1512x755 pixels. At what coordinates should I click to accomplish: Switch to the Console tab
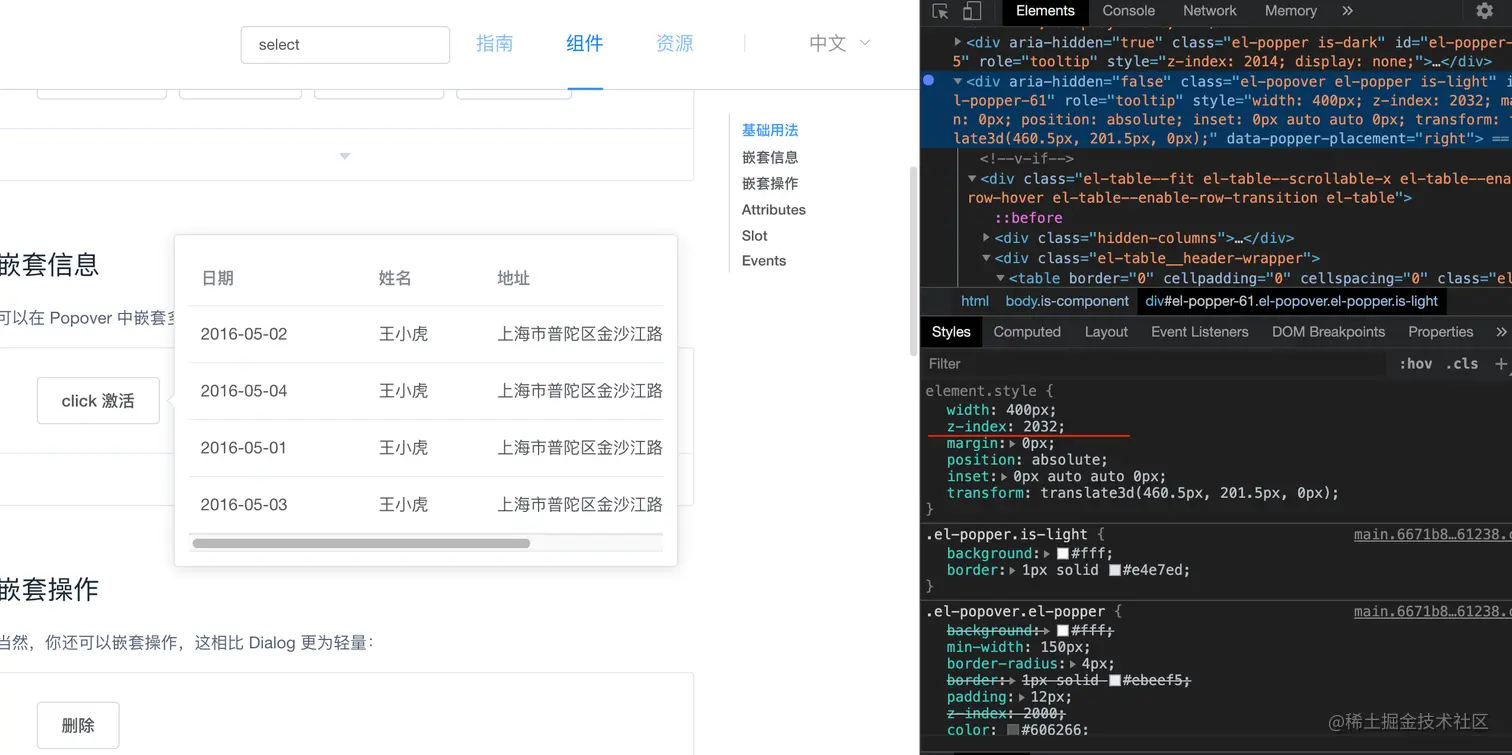tap(1129, 11)
